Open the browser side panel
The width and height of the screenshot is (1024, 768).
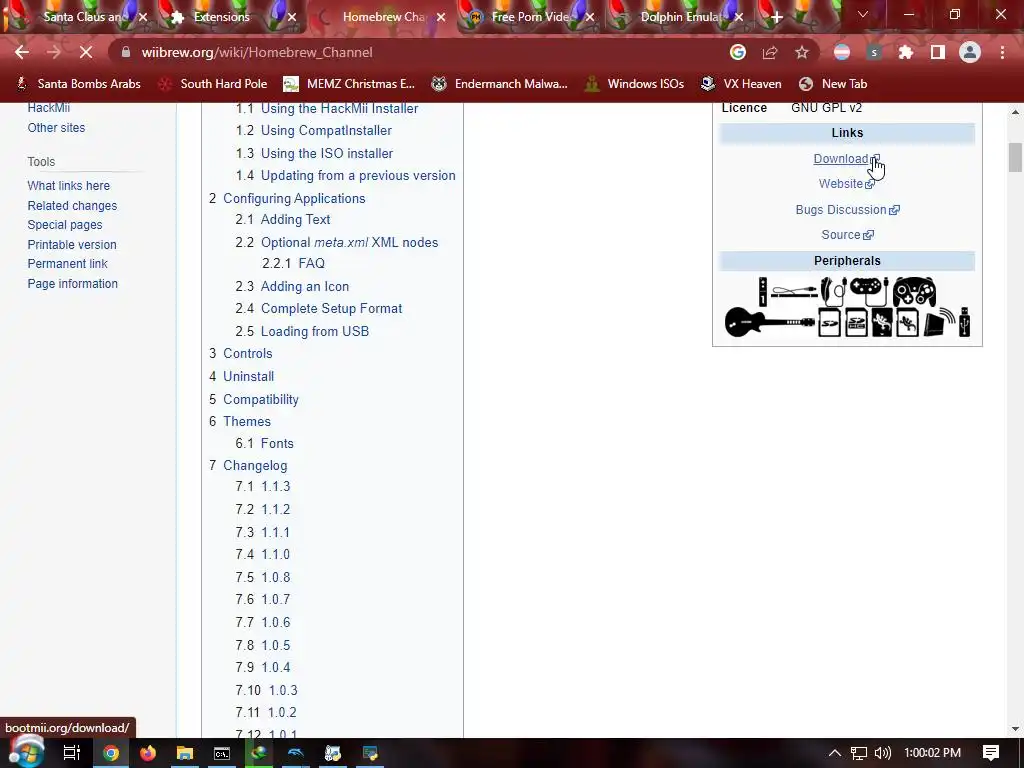click(938, 52)
